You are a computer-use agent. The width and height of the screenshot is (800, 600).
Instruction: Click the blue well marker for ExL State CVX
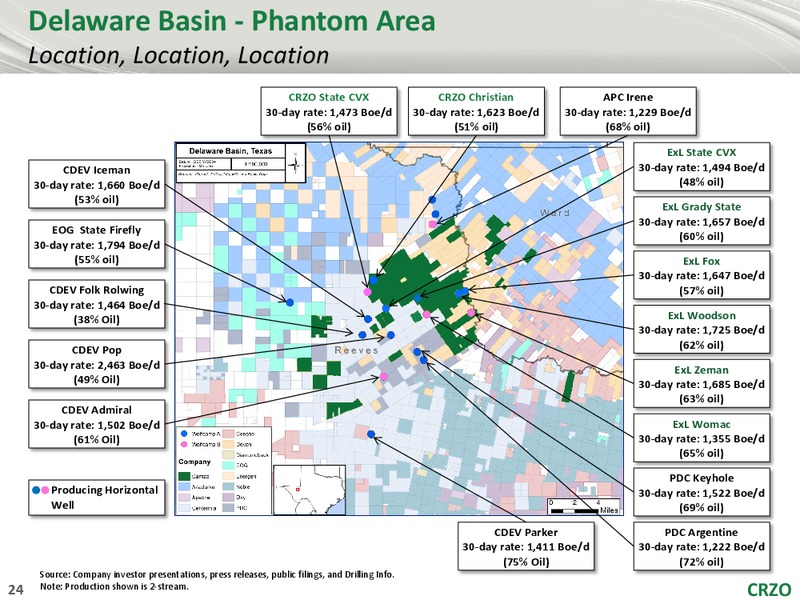[386, 309]
